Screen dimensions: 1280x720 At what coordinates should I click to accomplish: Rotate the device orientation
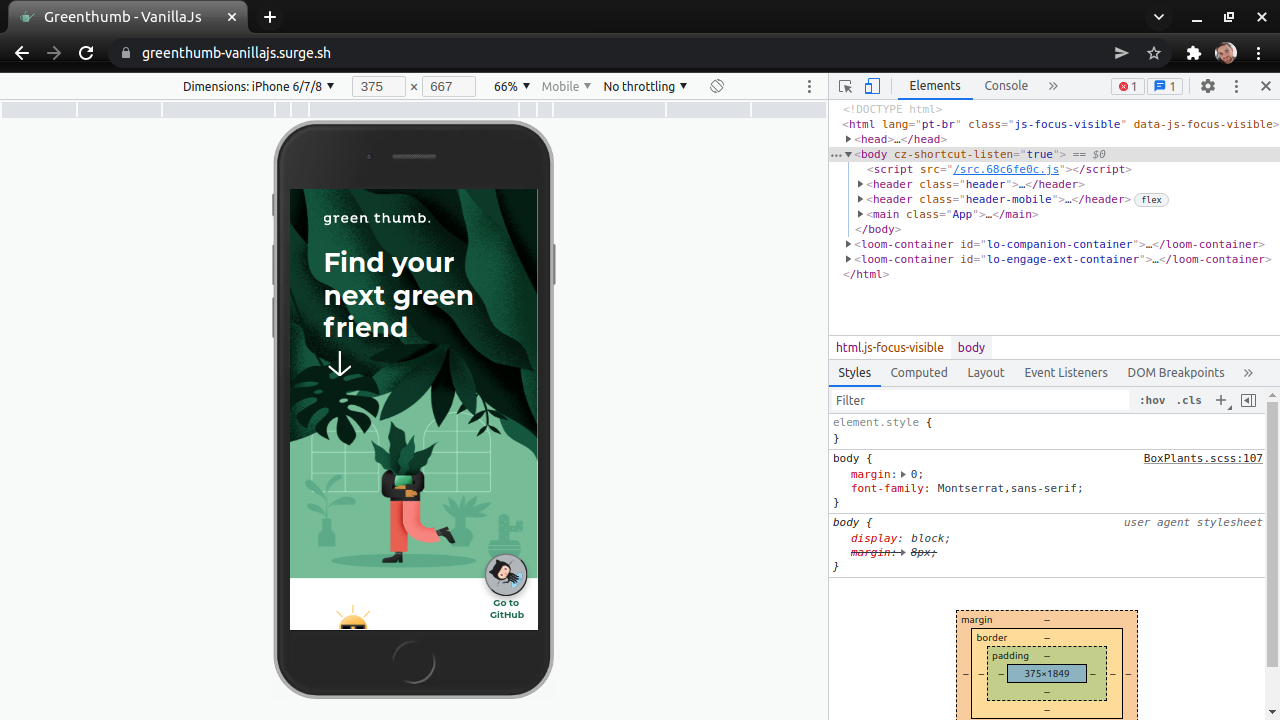[x=717, y=86]
